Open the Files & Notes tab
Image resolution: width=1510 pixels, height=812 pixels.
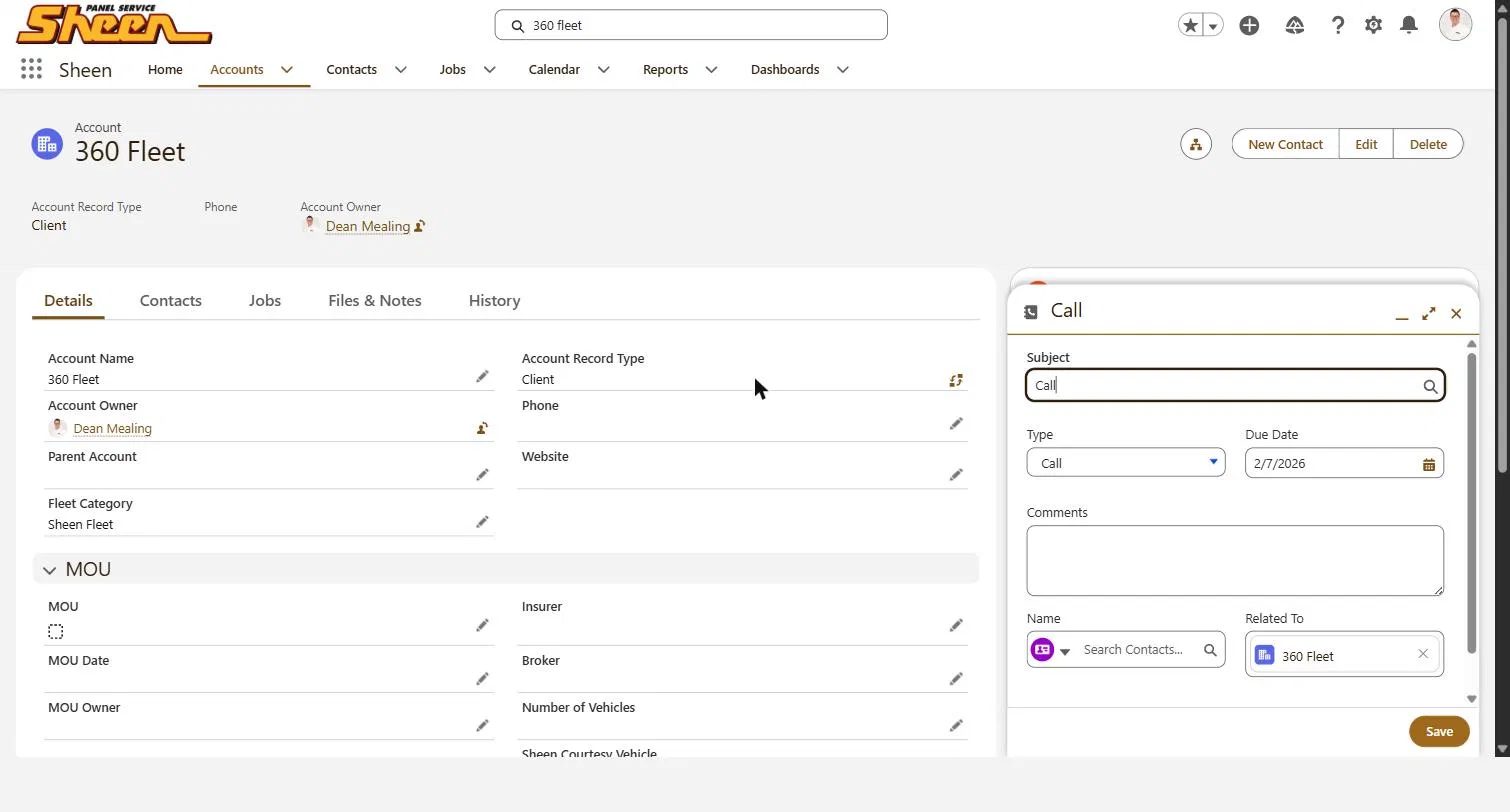(375, 301)
